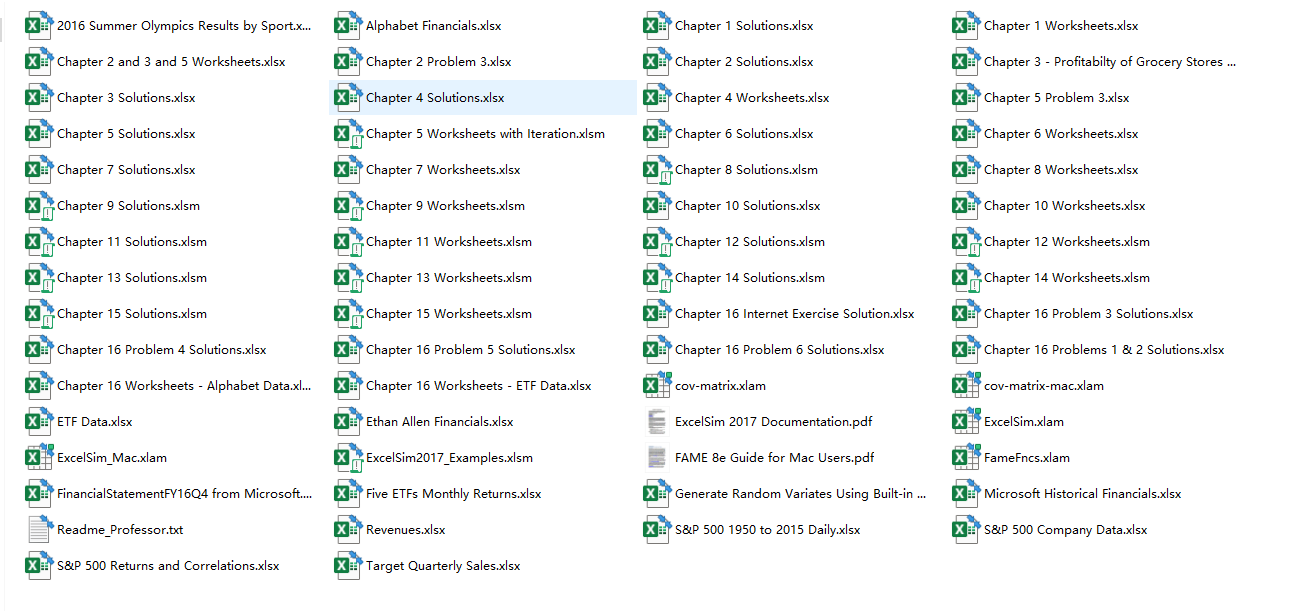The image size is (1298, 611).
Task: Click the PDF icon for ExcelSim 2017 Documentation.pdf
Action: (657, 422)
